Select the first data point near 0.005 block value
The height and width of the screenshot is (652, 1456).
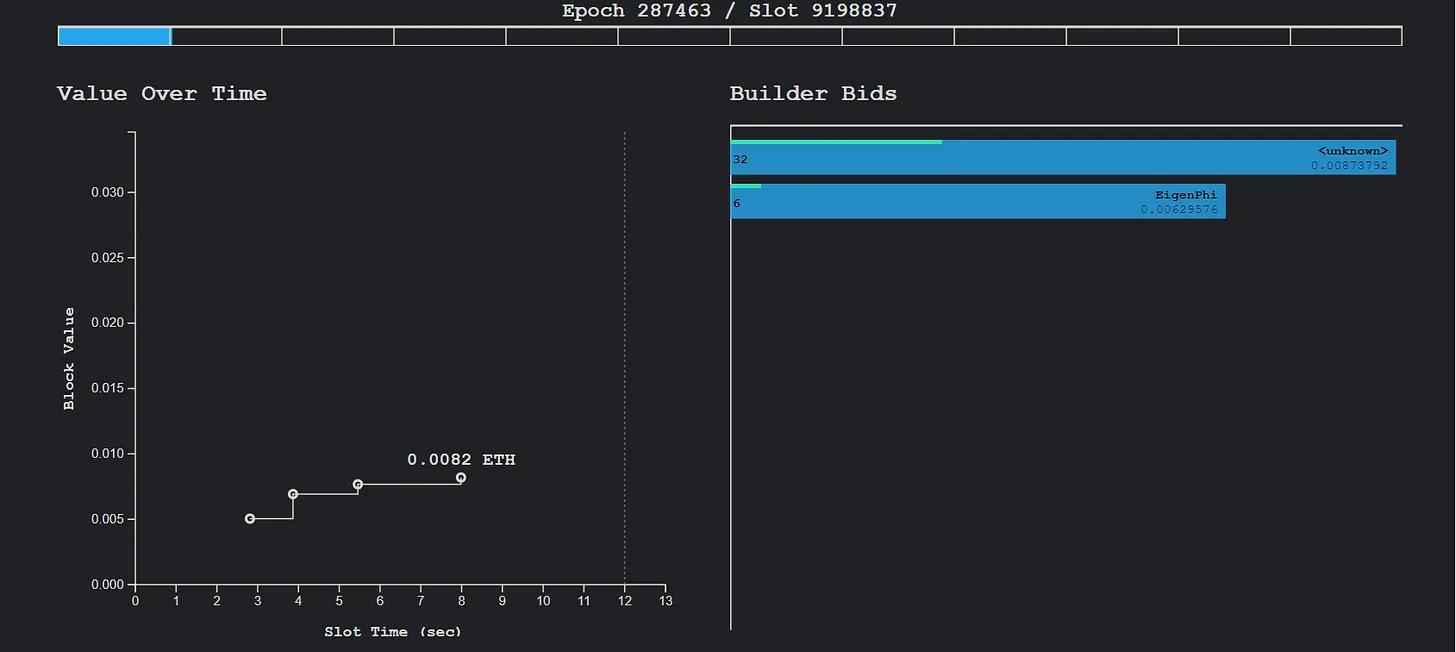(x=250, y=519)
